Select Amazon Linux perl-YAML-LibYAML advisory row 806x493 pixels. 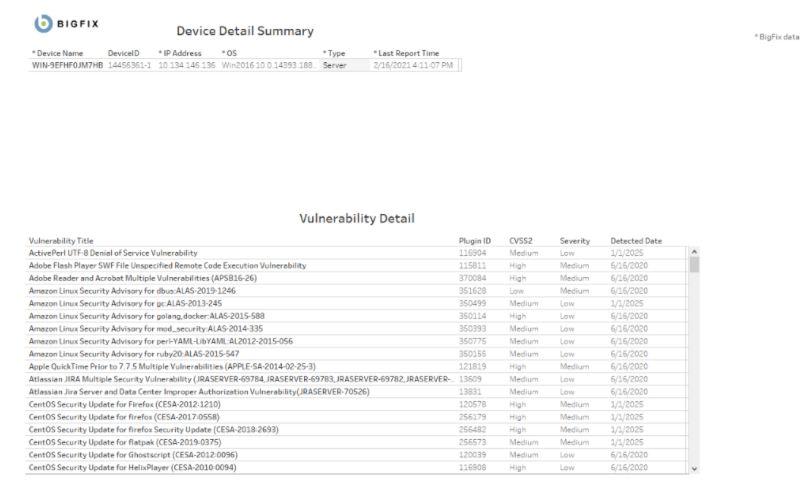356,341
